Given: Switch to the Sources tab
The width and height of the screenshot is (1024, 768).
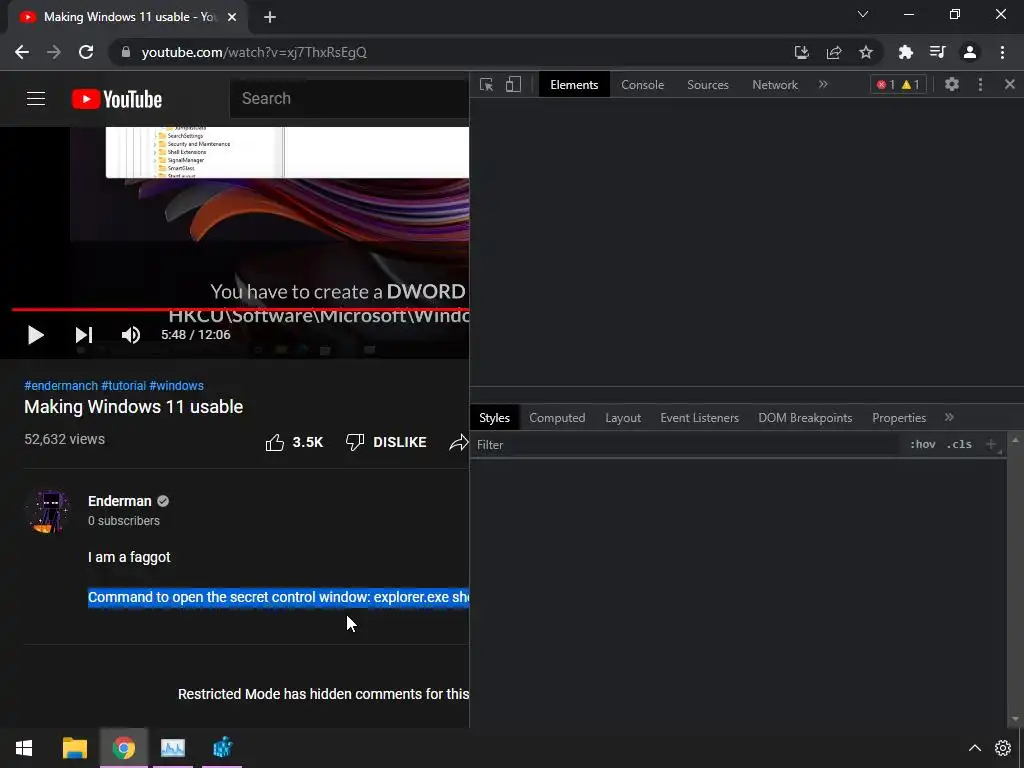Looking at the screenshot, I should pyautogui.click(x=708, y=85).
